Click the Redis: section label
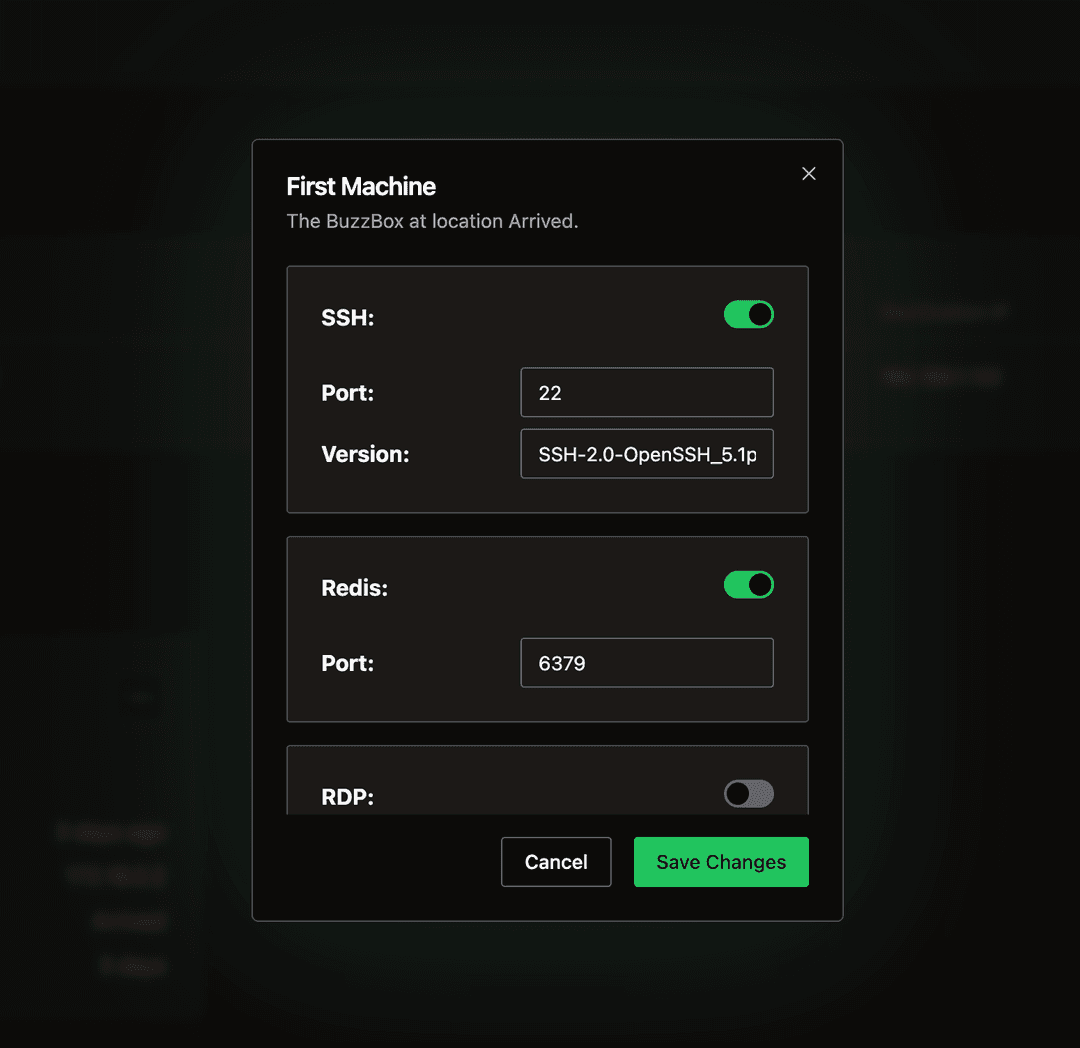Screen dimensions: 1080x1048 coord(354,588)
